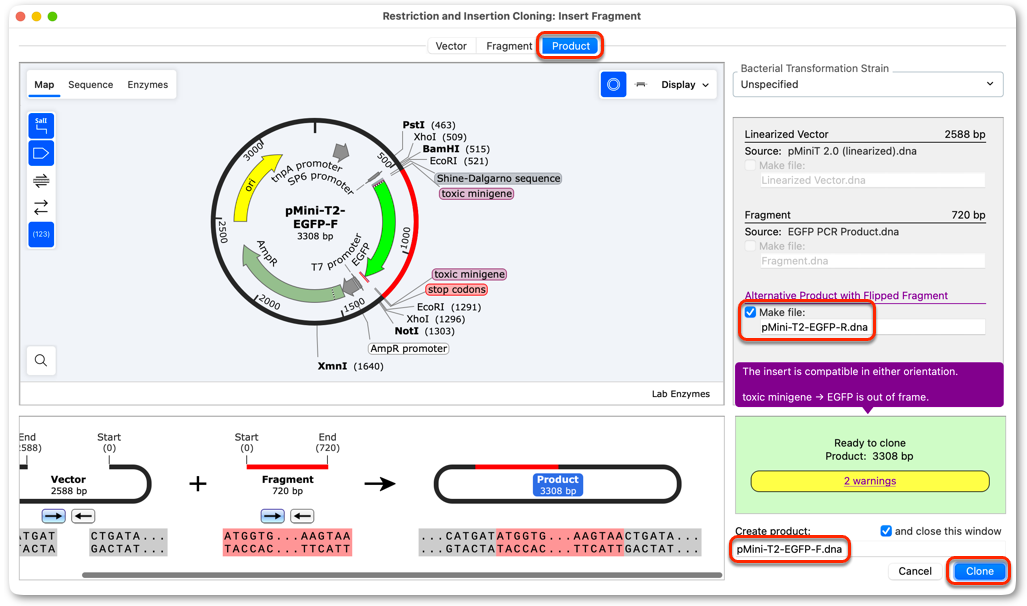Open the Bacterial Transformation Strain dropdown
1027x606 pixels.
coord(867,85)
